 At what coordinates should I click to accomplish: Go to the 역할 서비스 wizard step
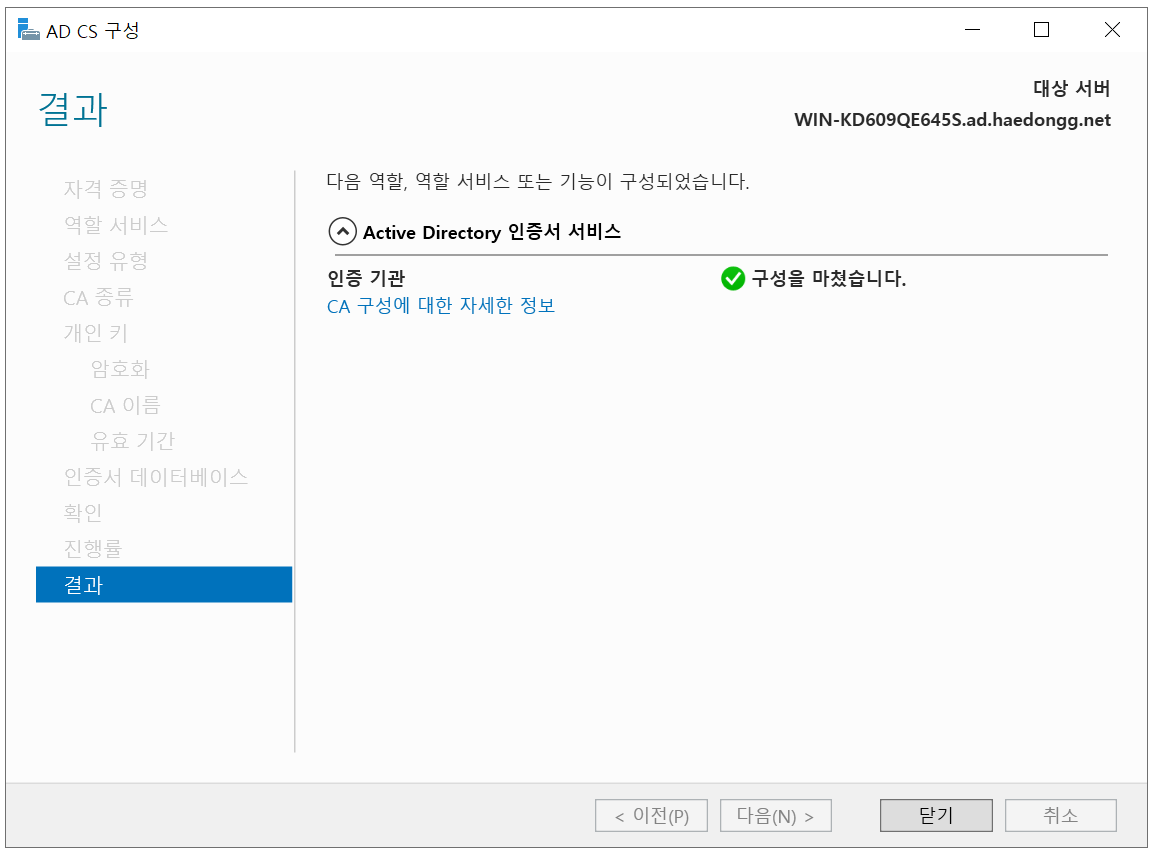click(116, 225)
